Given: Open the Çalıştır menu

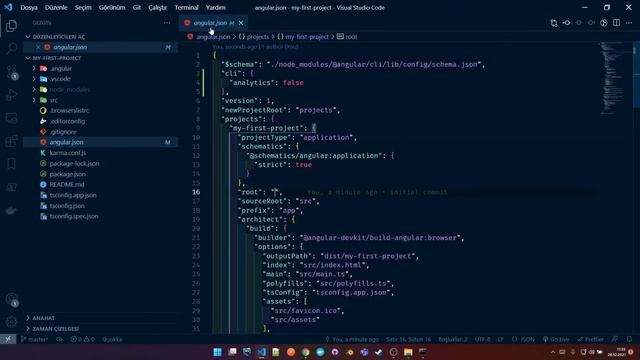Looking at the screenshot, I should click(158, 7).
